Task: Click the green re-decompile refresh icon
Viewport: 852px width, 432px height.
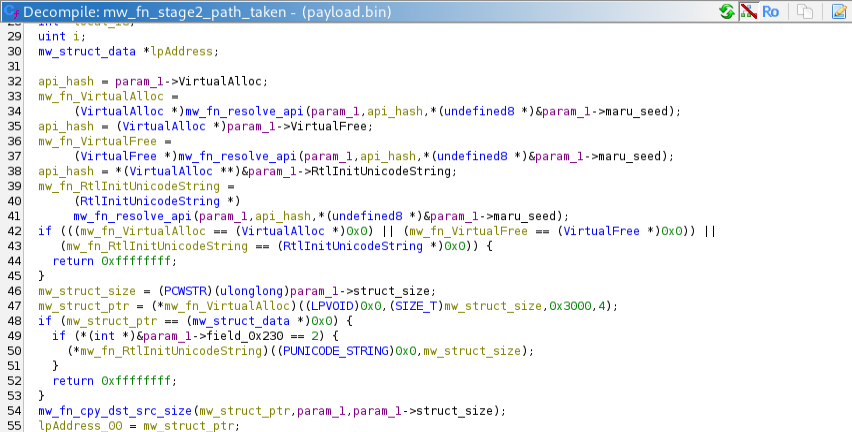Action: click(726, 11)
